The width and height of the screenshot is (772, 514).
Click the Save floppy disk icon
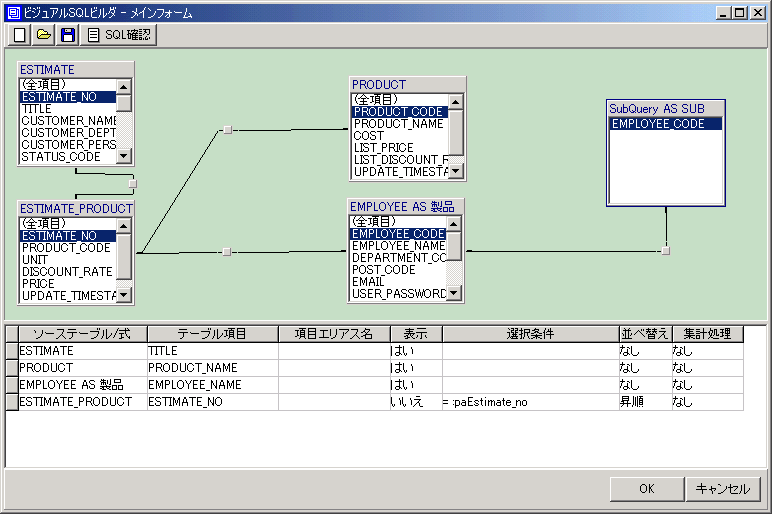(x=68, y=35)
